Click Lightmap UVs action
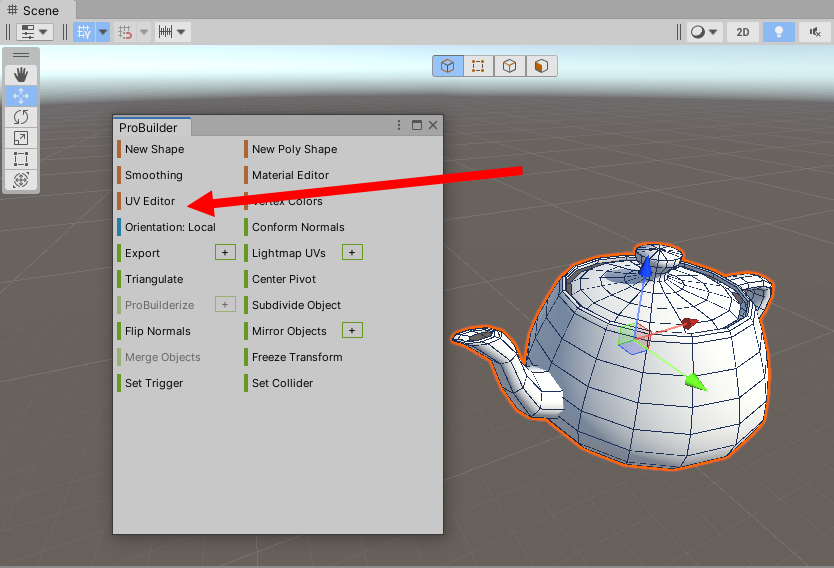The image size is (834, 568). click(289, 254)
